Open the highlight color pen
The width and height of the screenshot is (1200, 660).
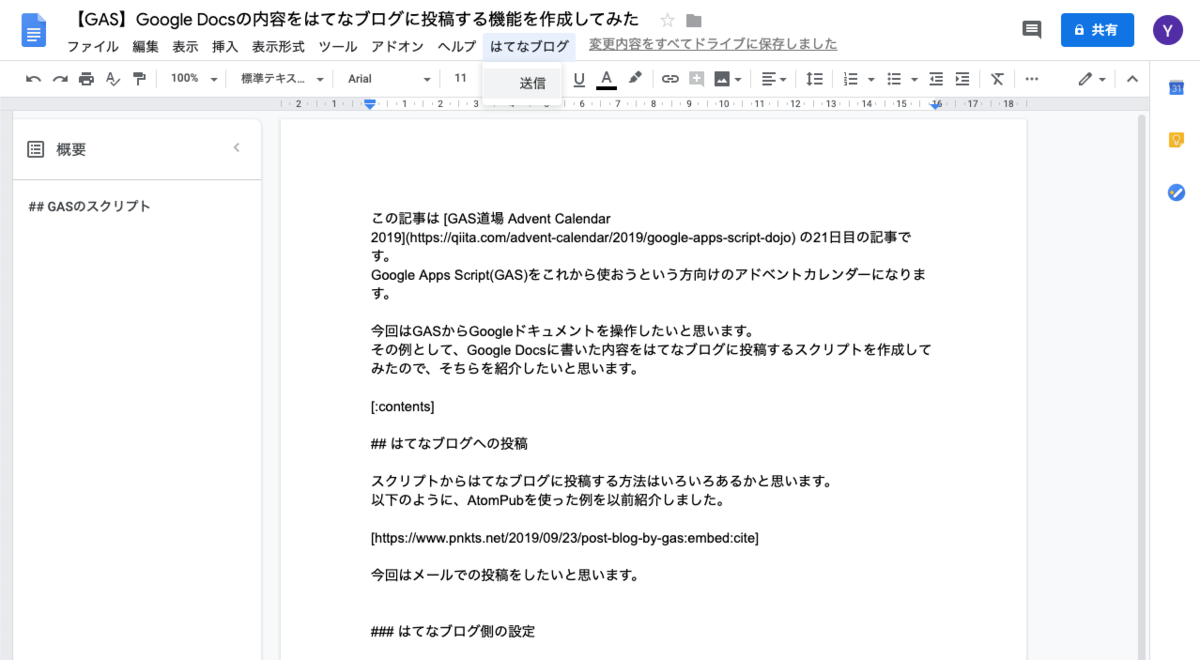point(635,79)
